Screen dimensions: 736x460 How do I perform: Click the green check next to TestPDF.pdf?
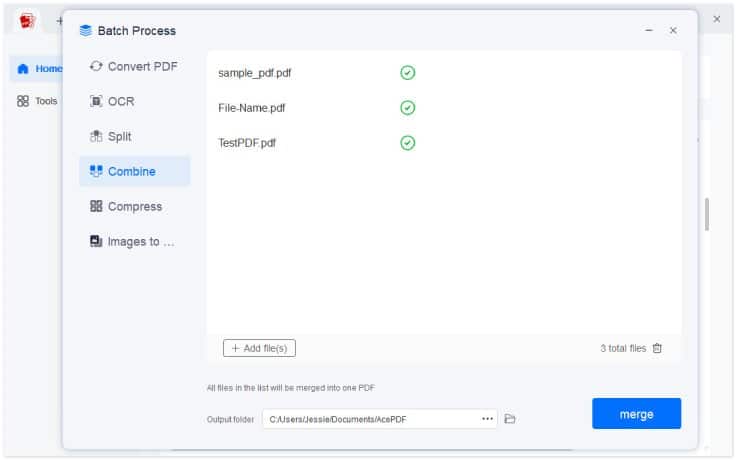click(x=407, y=143)
